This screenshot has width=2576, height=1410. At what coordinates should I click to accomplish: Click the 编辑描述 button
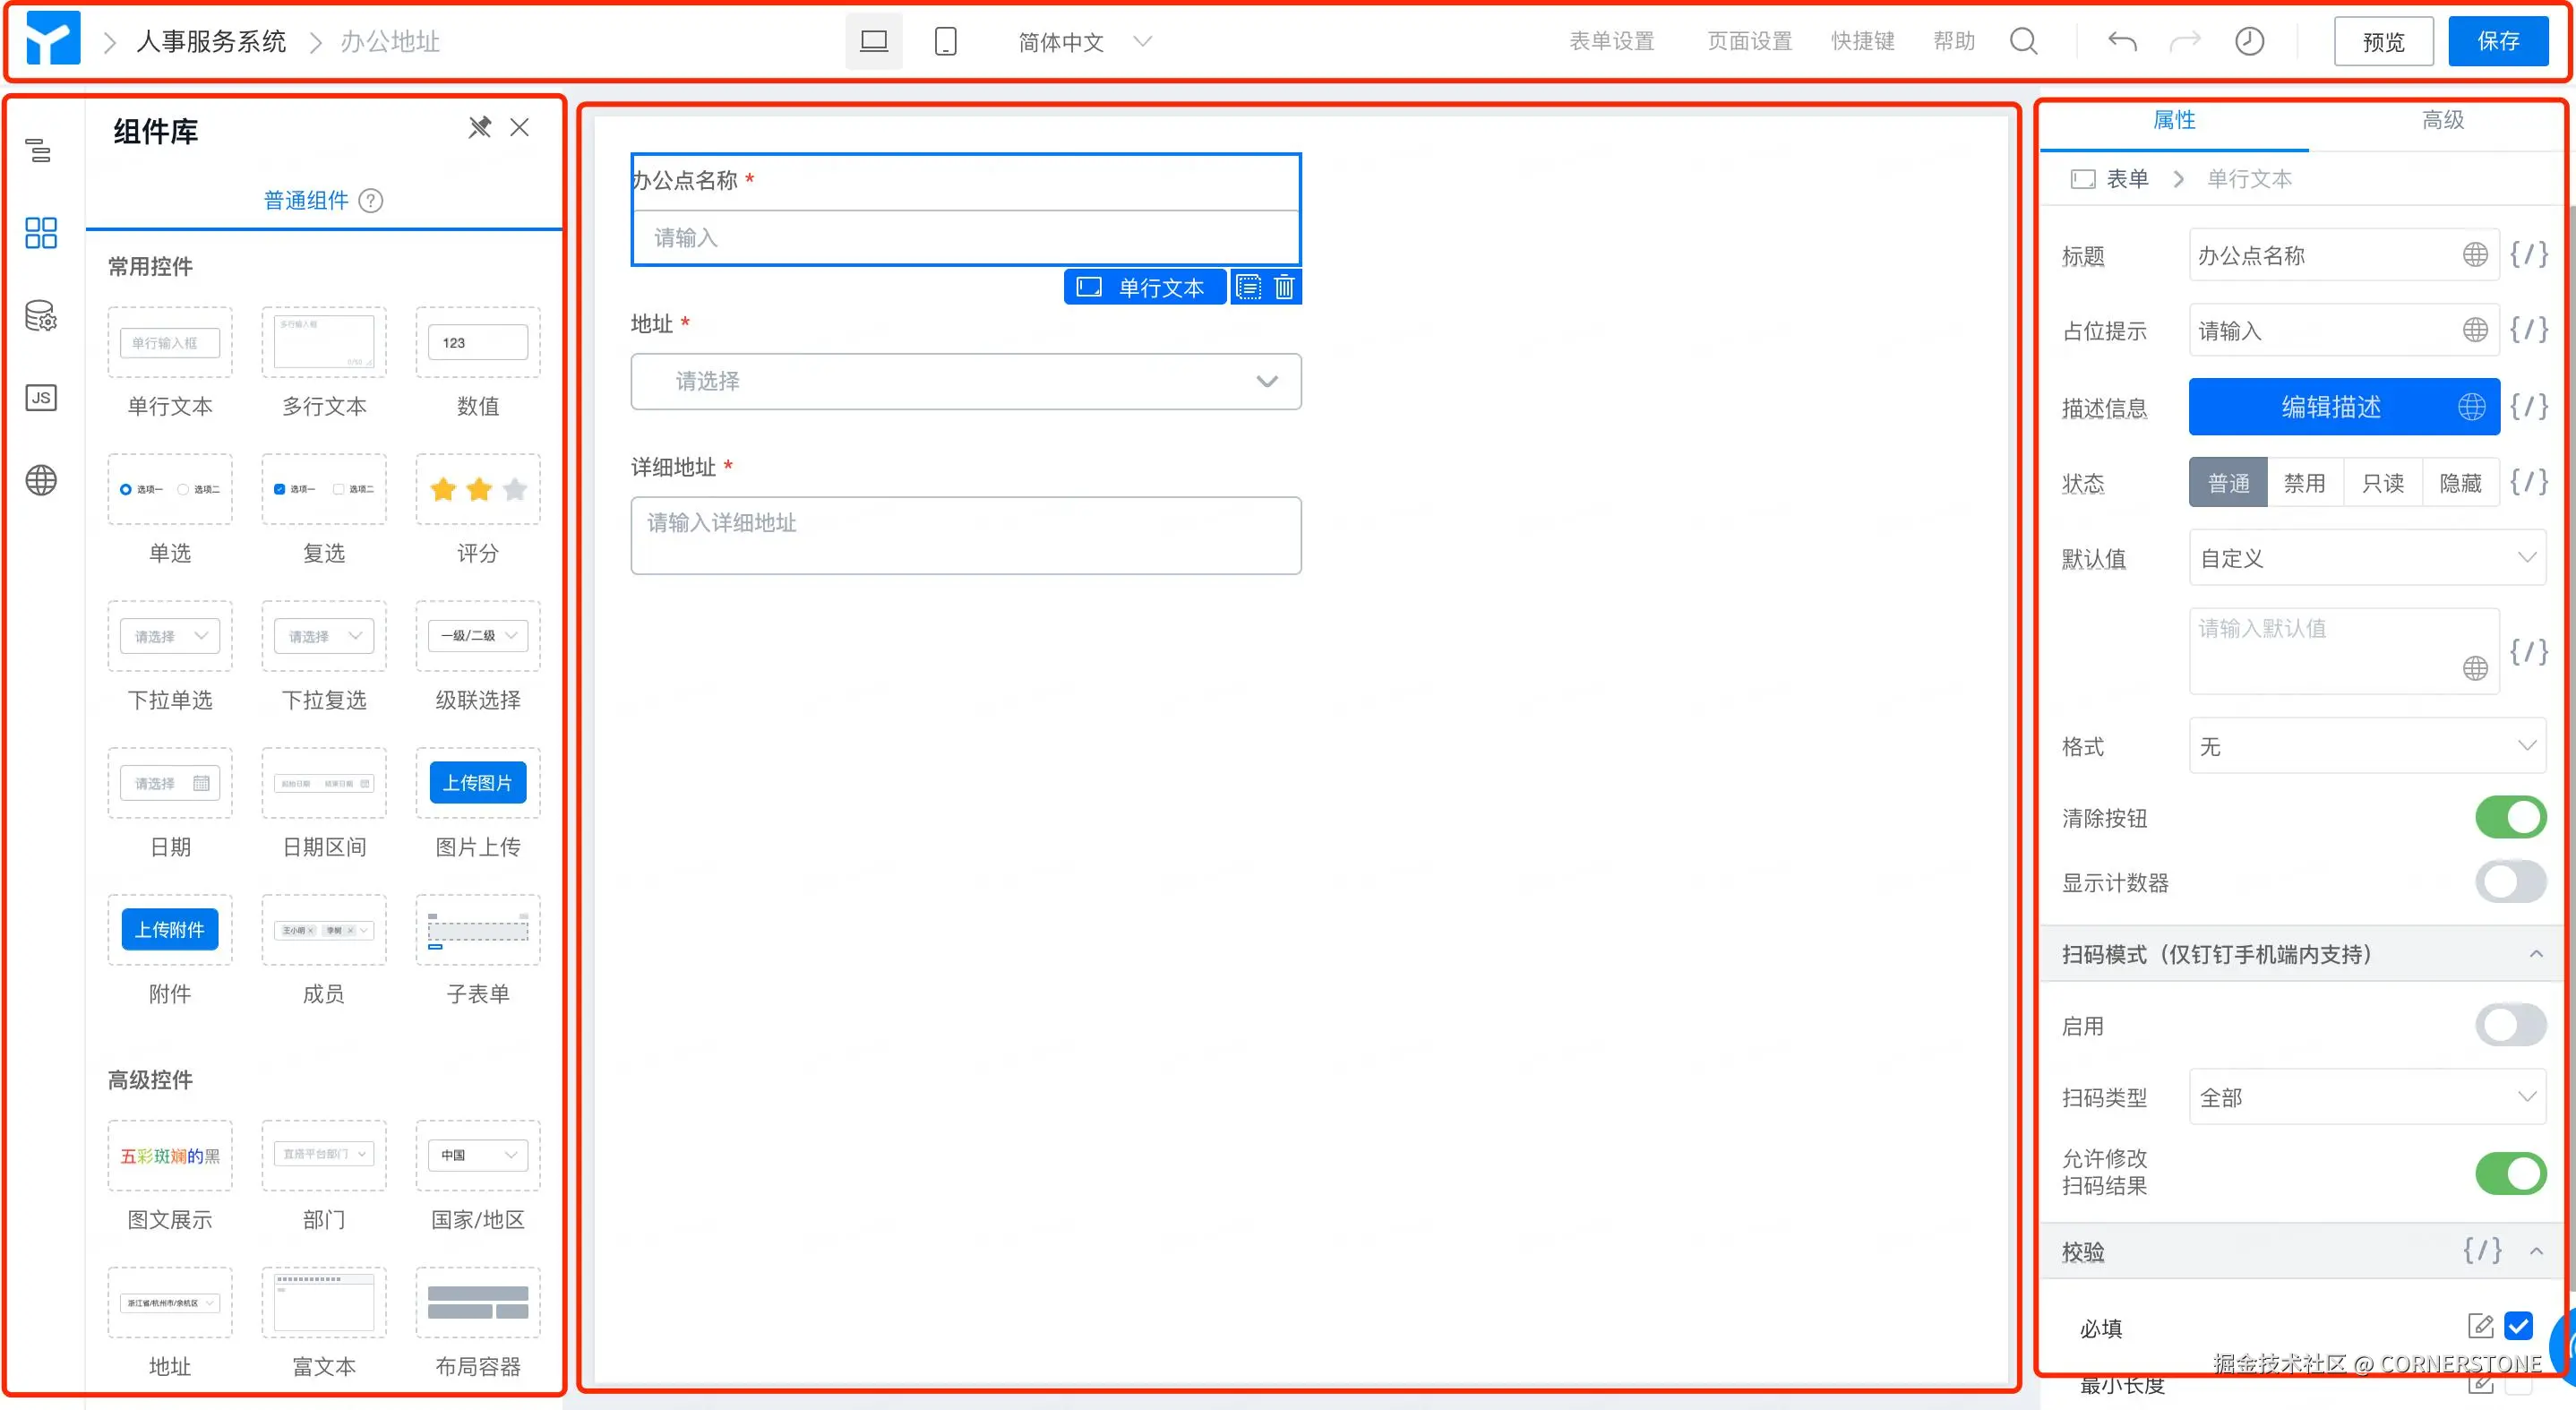point(2330,407)
